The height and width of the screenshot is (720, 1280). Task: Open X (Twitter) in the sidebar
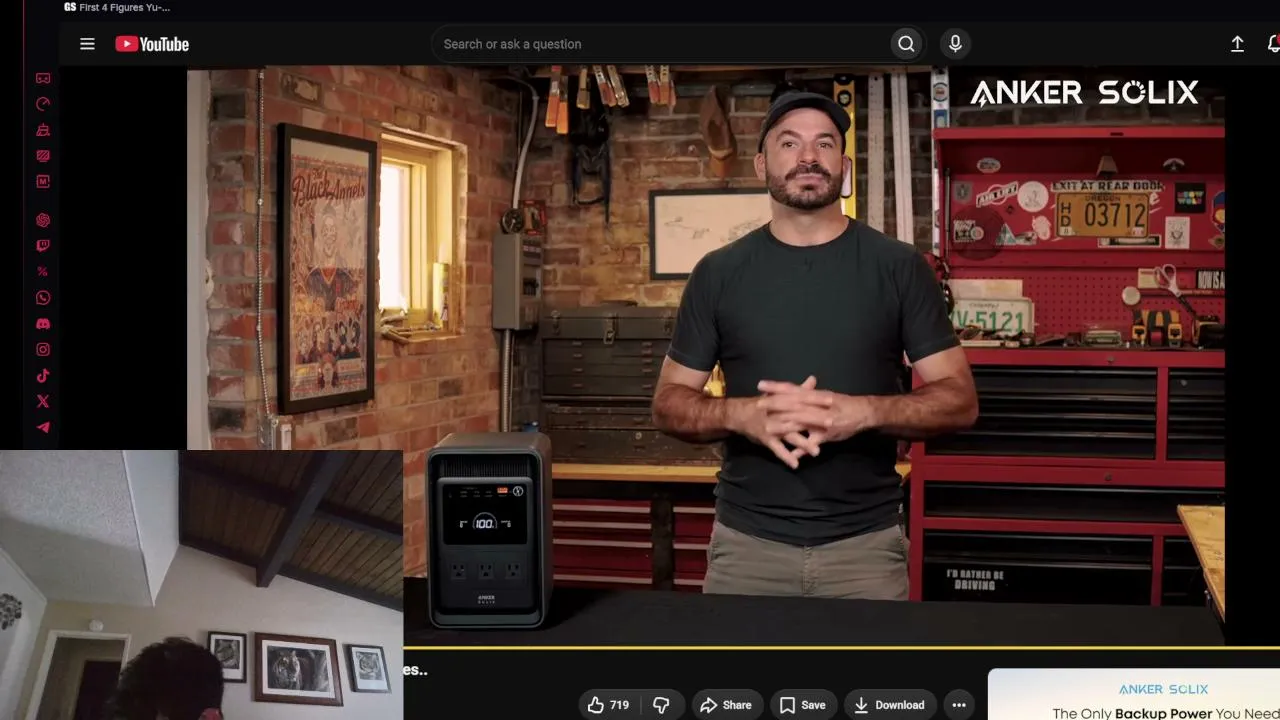coord(43,402)
